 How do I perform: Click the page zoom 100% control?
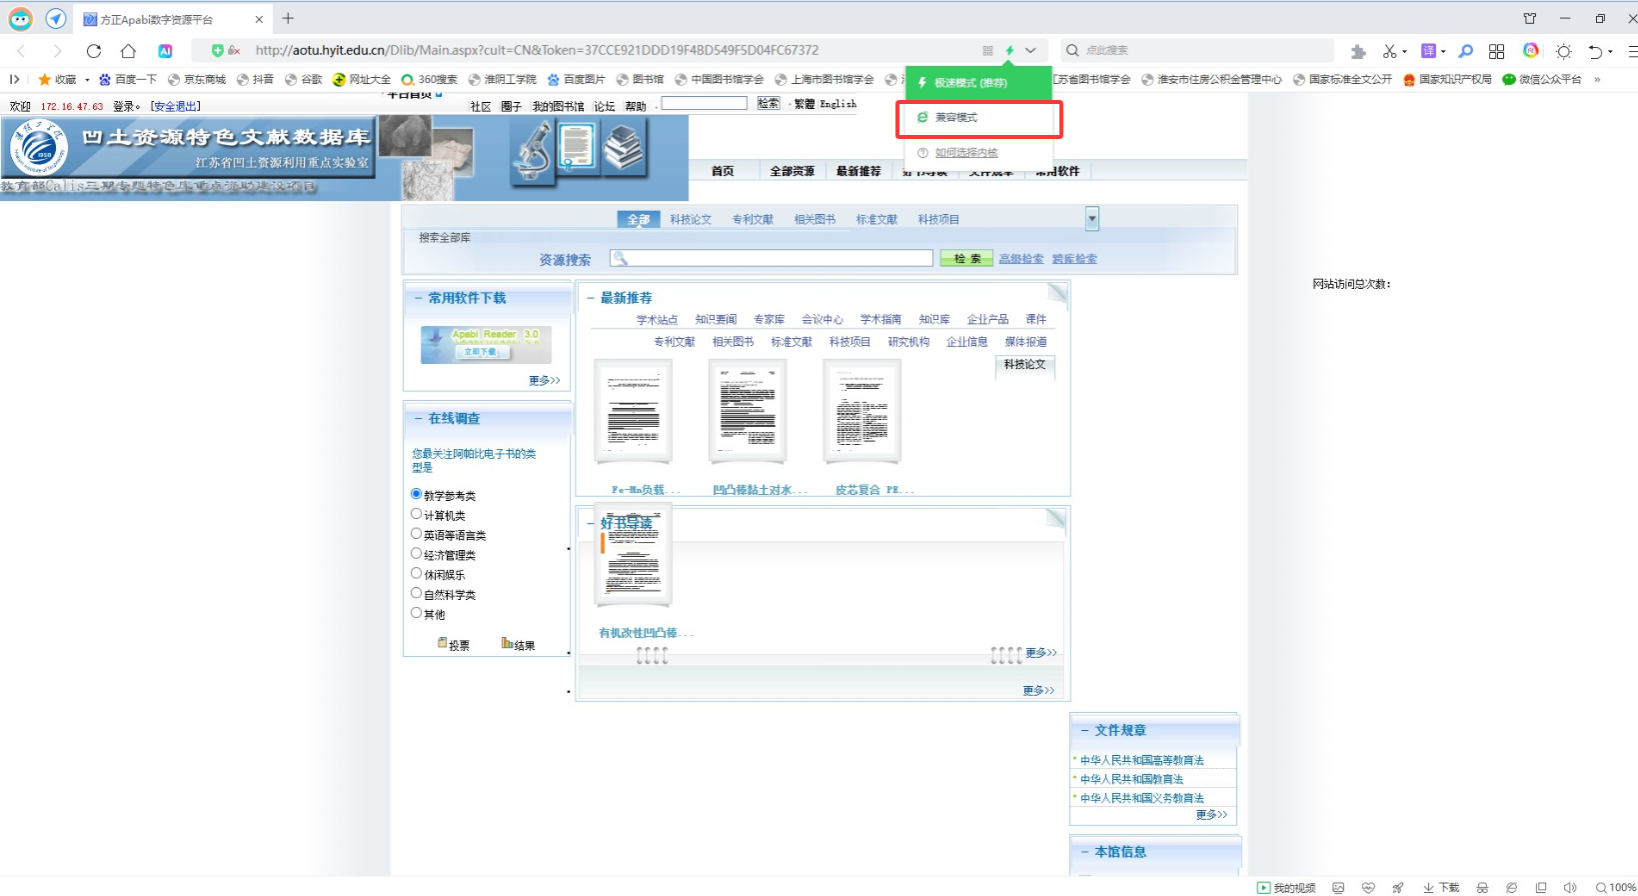tap(1616, 888)
